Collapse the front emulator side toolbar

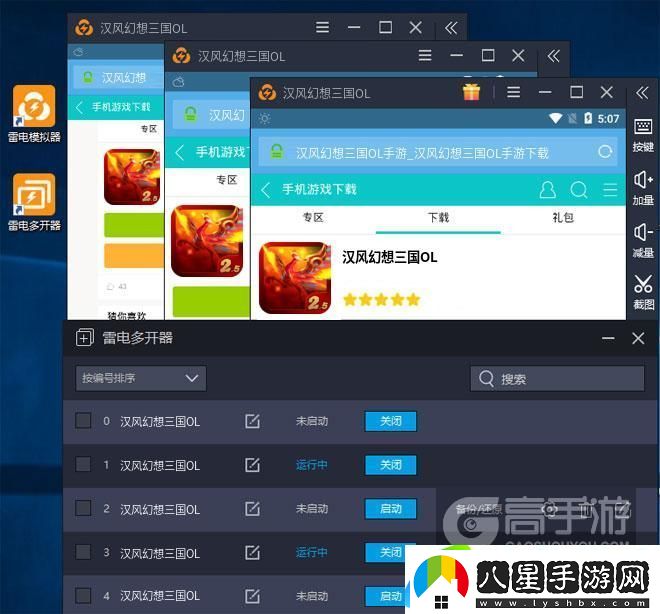click(x=642, y=93)
